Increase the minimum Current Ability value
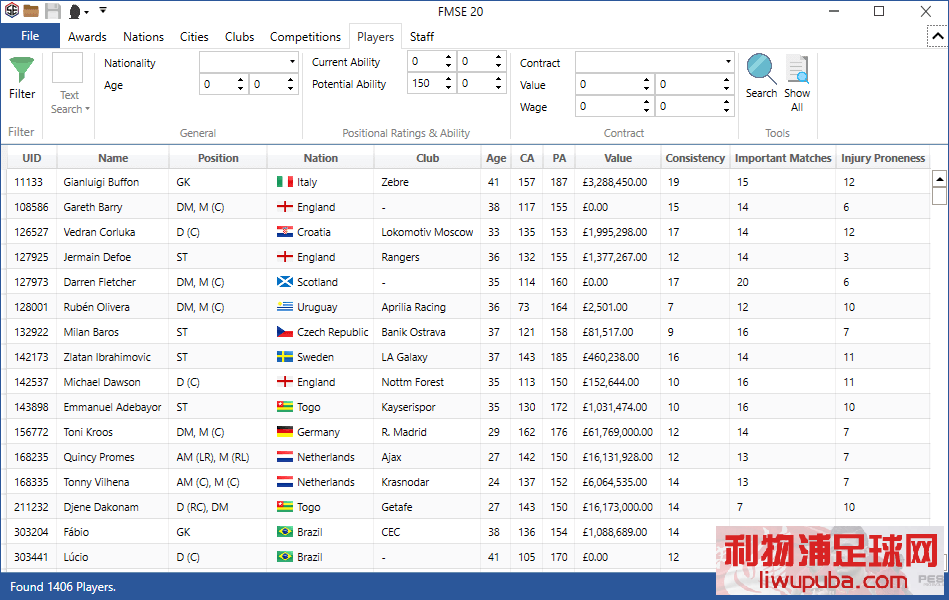Screen dimensions: 949x600 click(x=448, y=57)
